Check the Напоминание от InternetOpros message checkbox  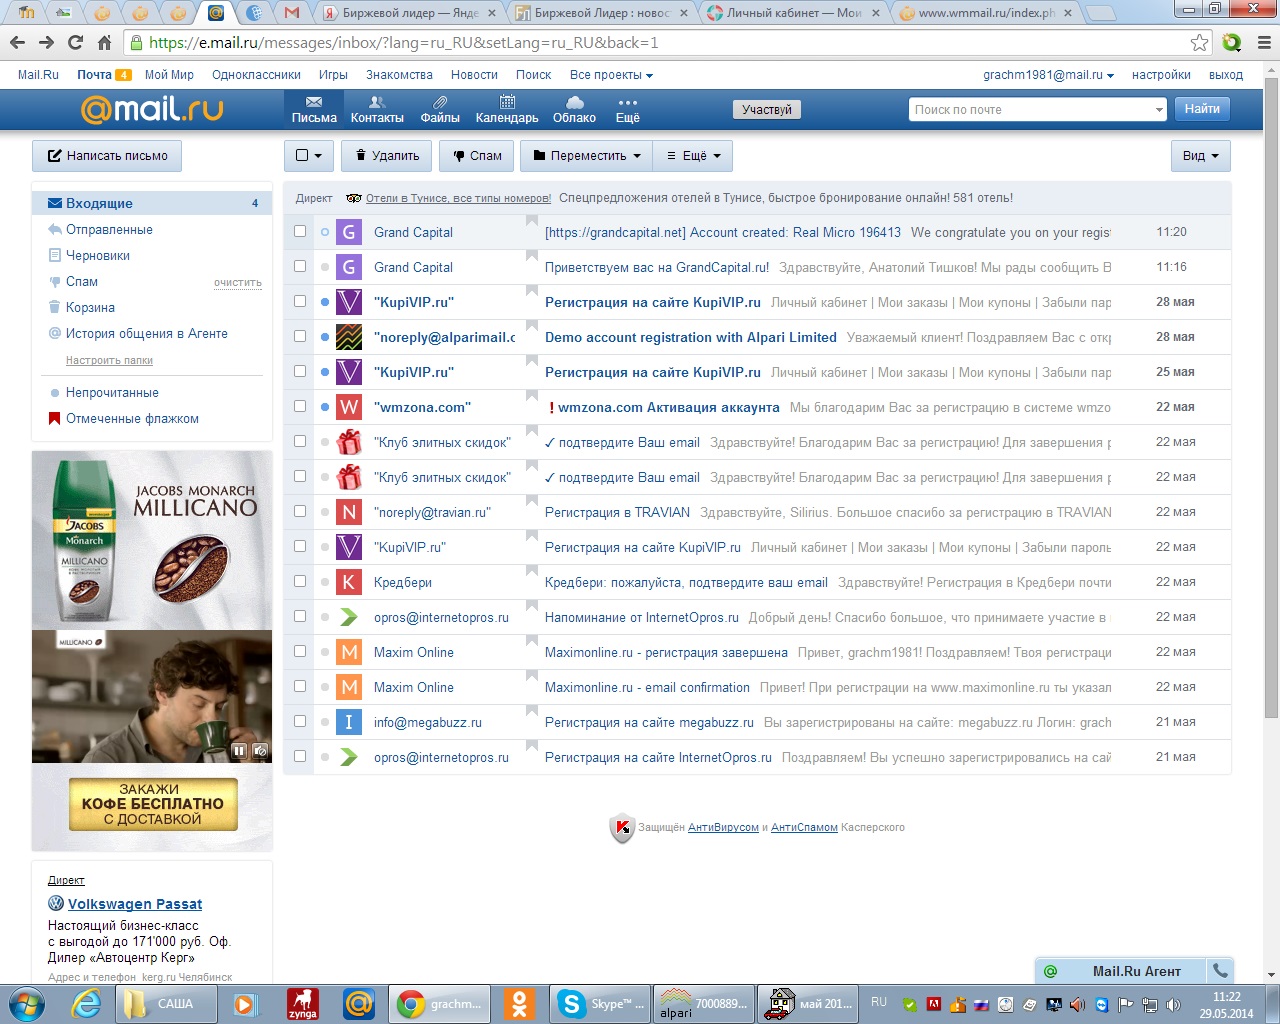[300, 617]
